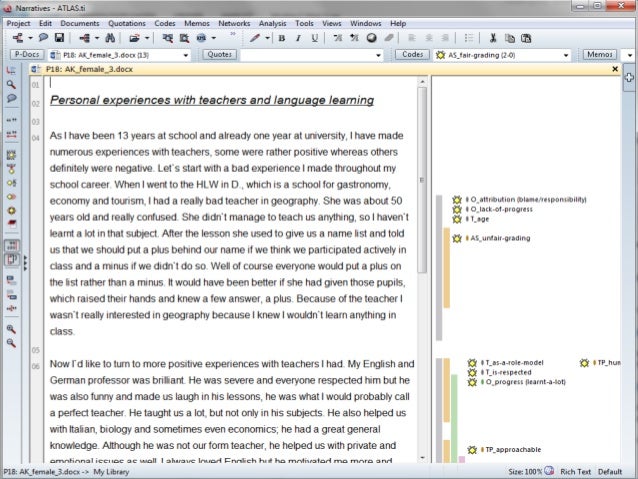Open the Project menu
638x479 pixels.
[18, 23]
